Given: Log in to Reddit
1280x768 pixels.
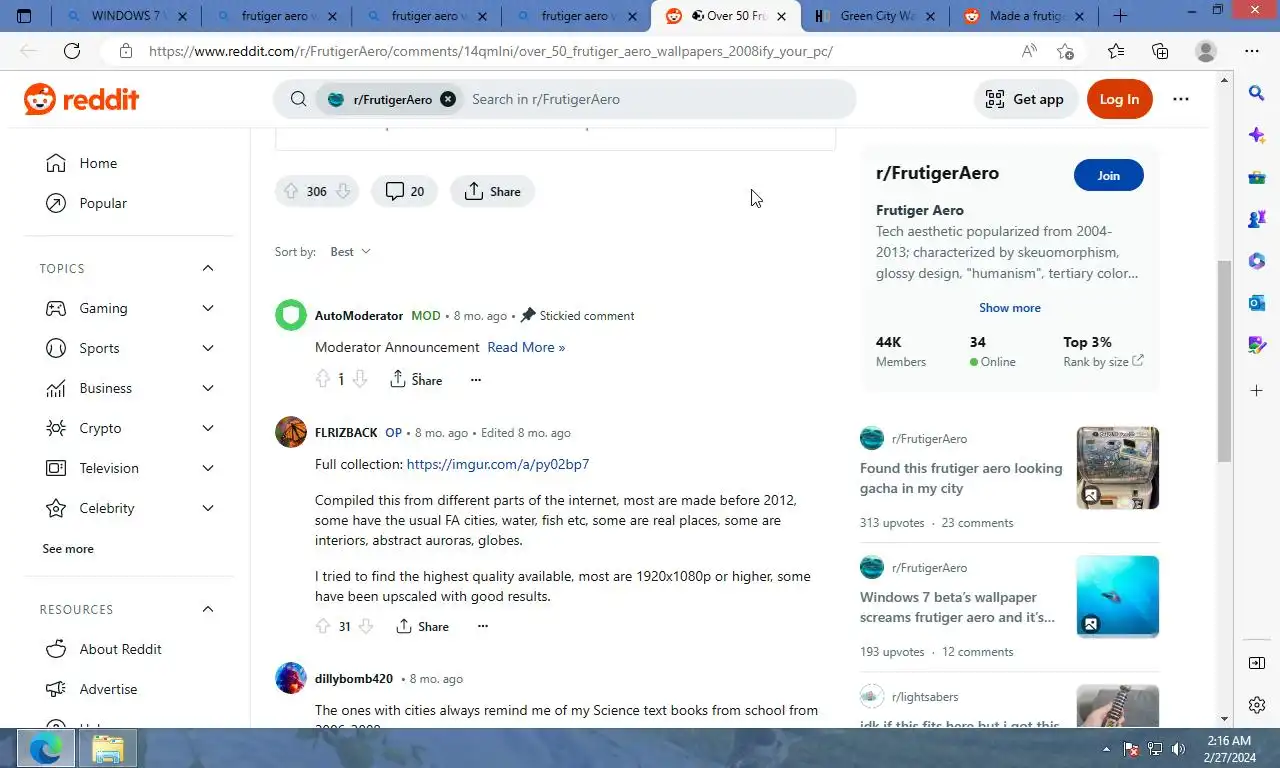Looking at the screenshot, I should [x=1119, y=99].
